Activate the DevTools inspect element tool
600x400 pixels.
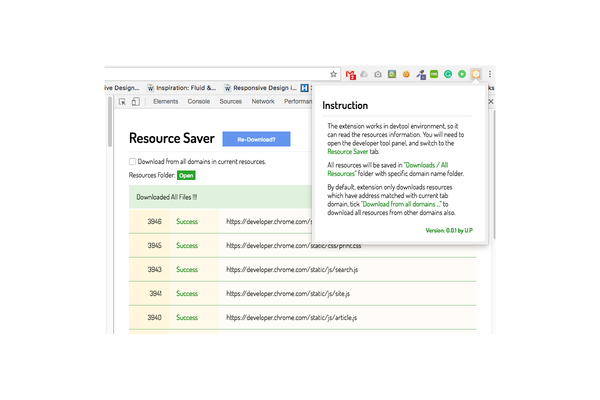tap(122, 101)
